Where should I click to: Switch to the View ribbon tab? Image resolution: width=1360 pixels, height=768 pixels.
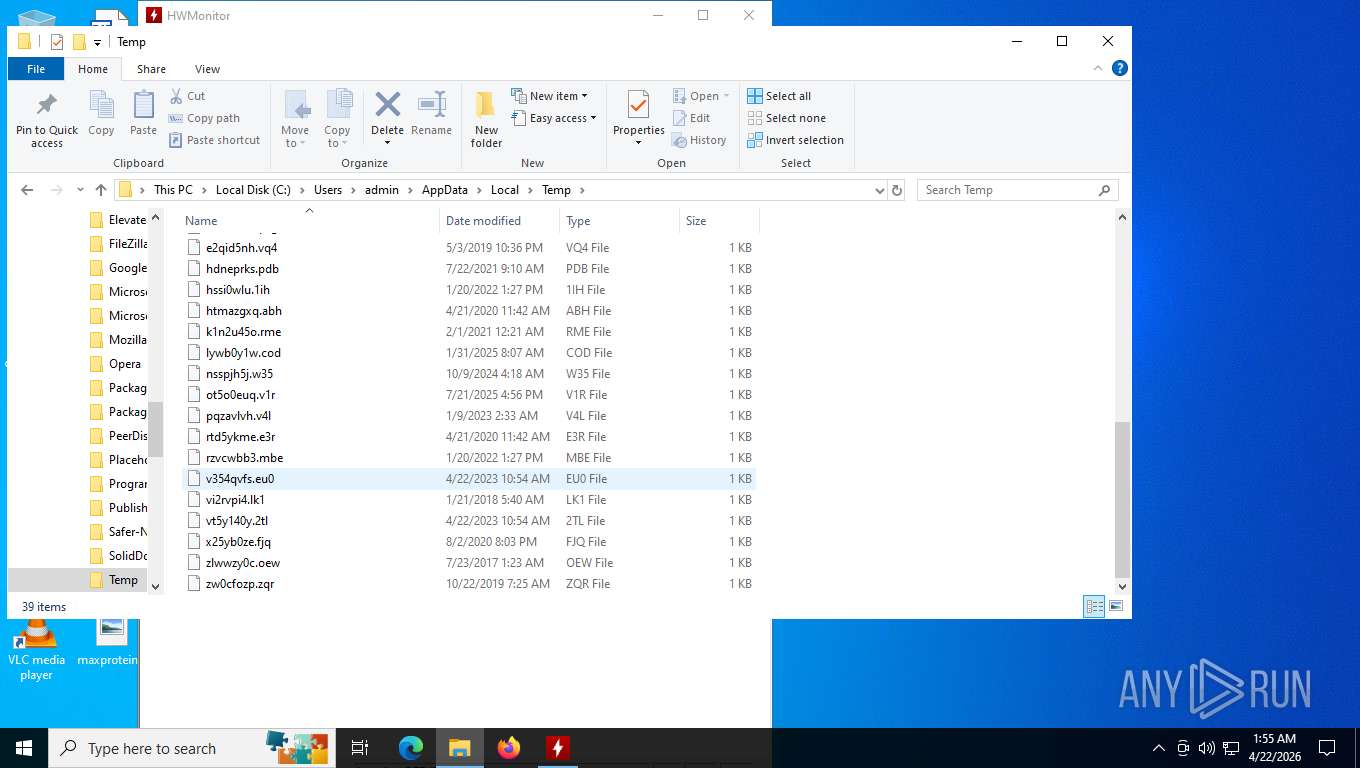207,69
